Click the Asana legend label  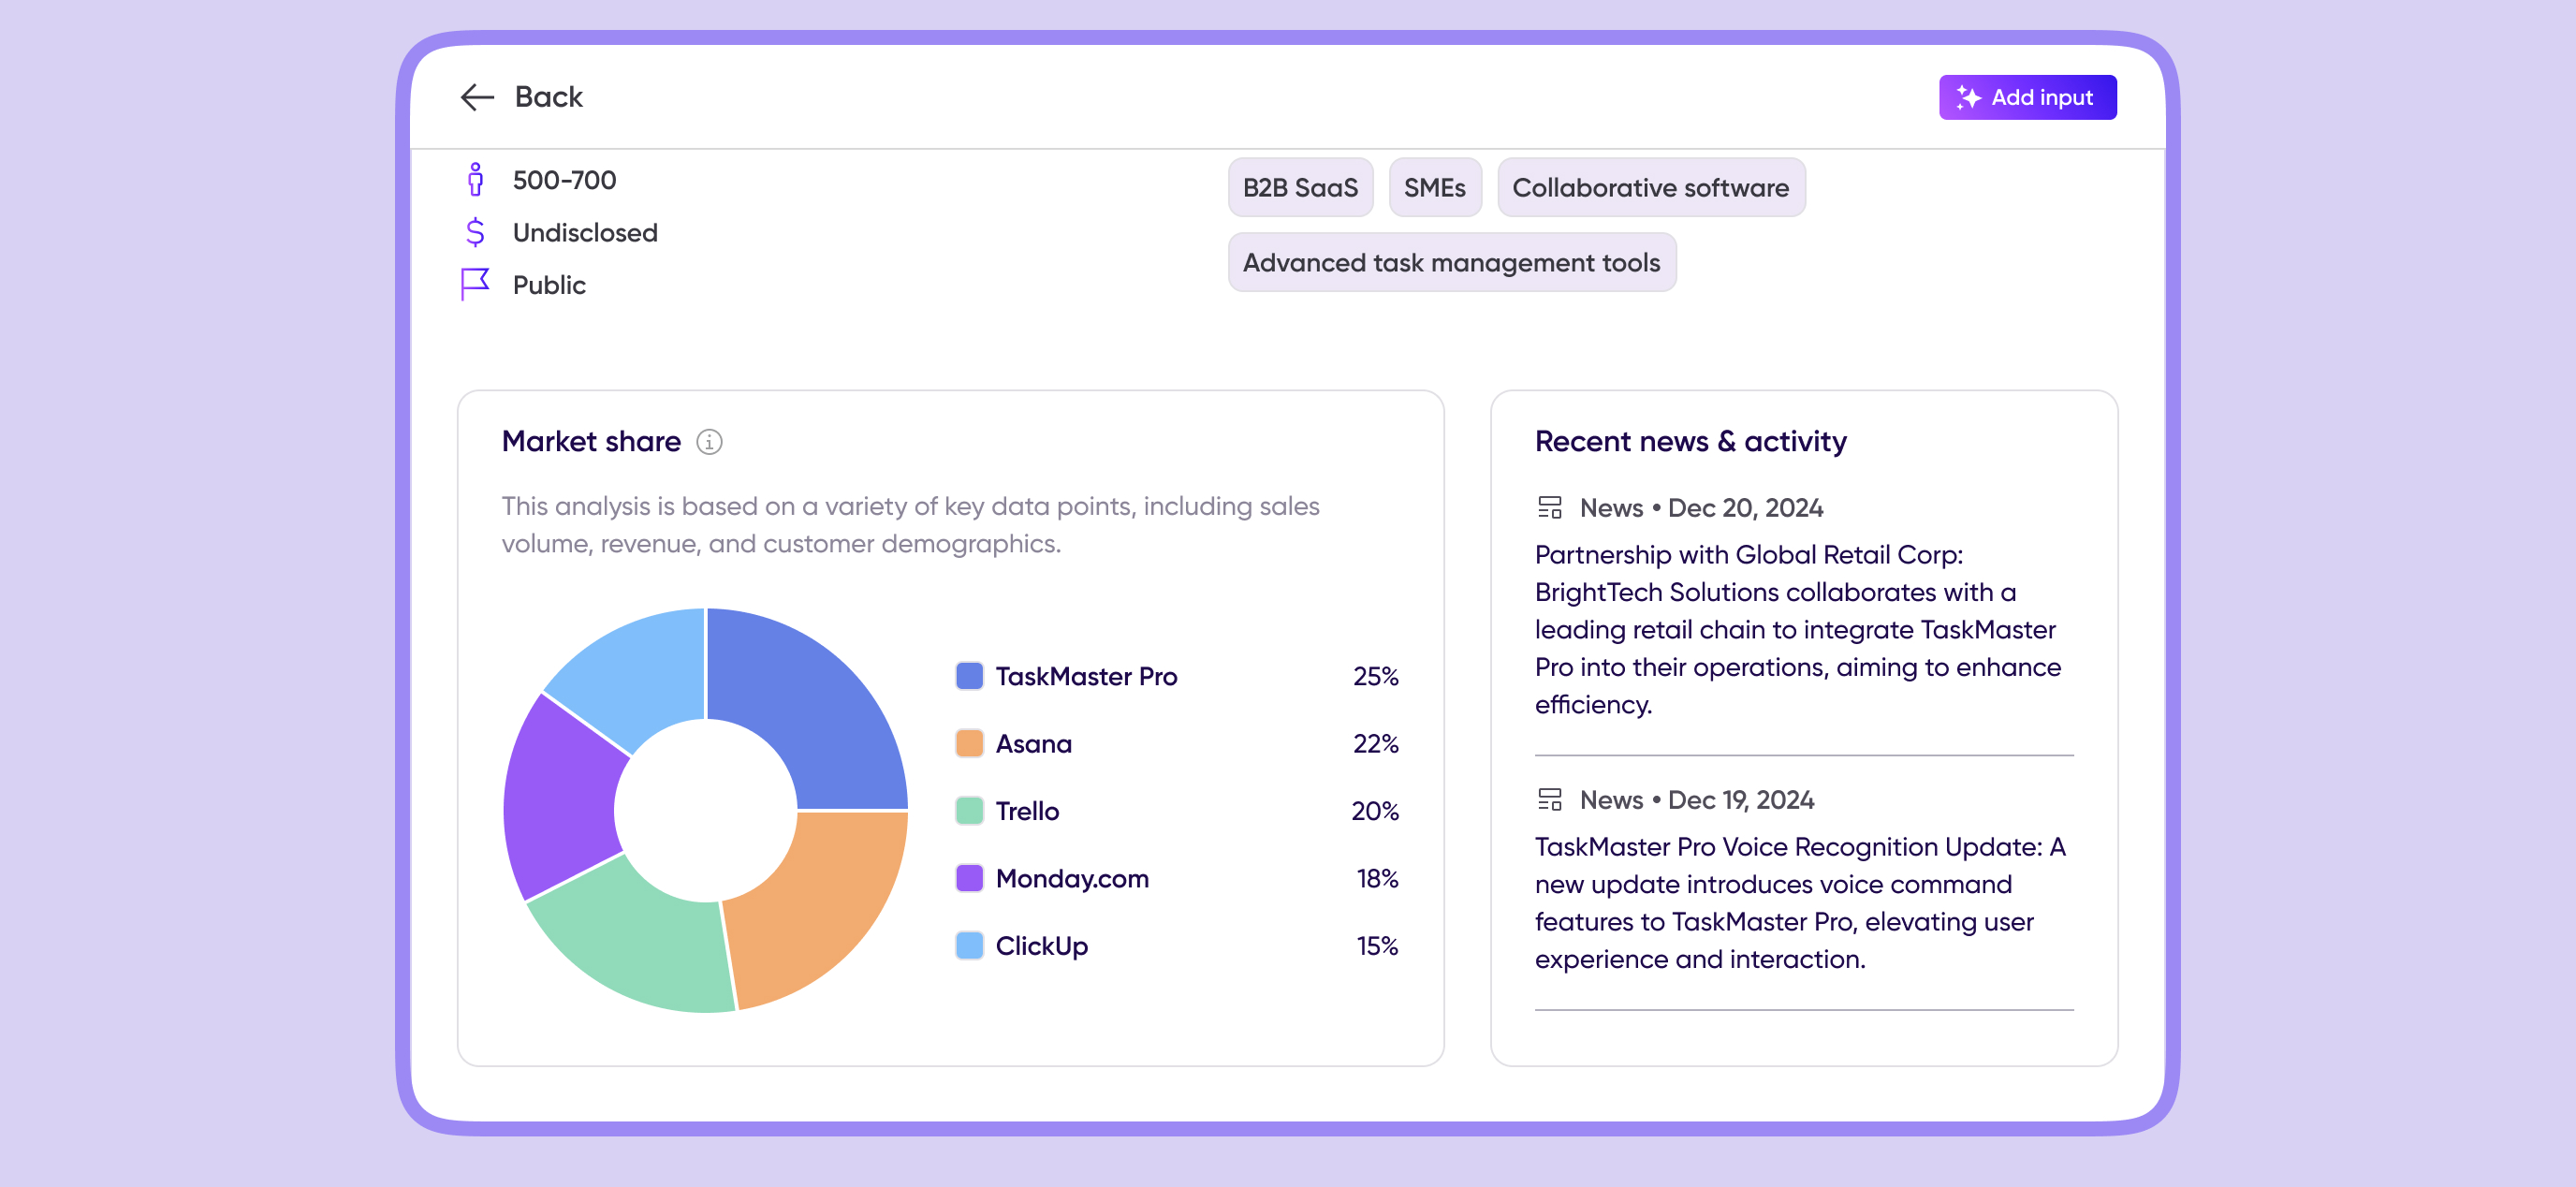1033,743
